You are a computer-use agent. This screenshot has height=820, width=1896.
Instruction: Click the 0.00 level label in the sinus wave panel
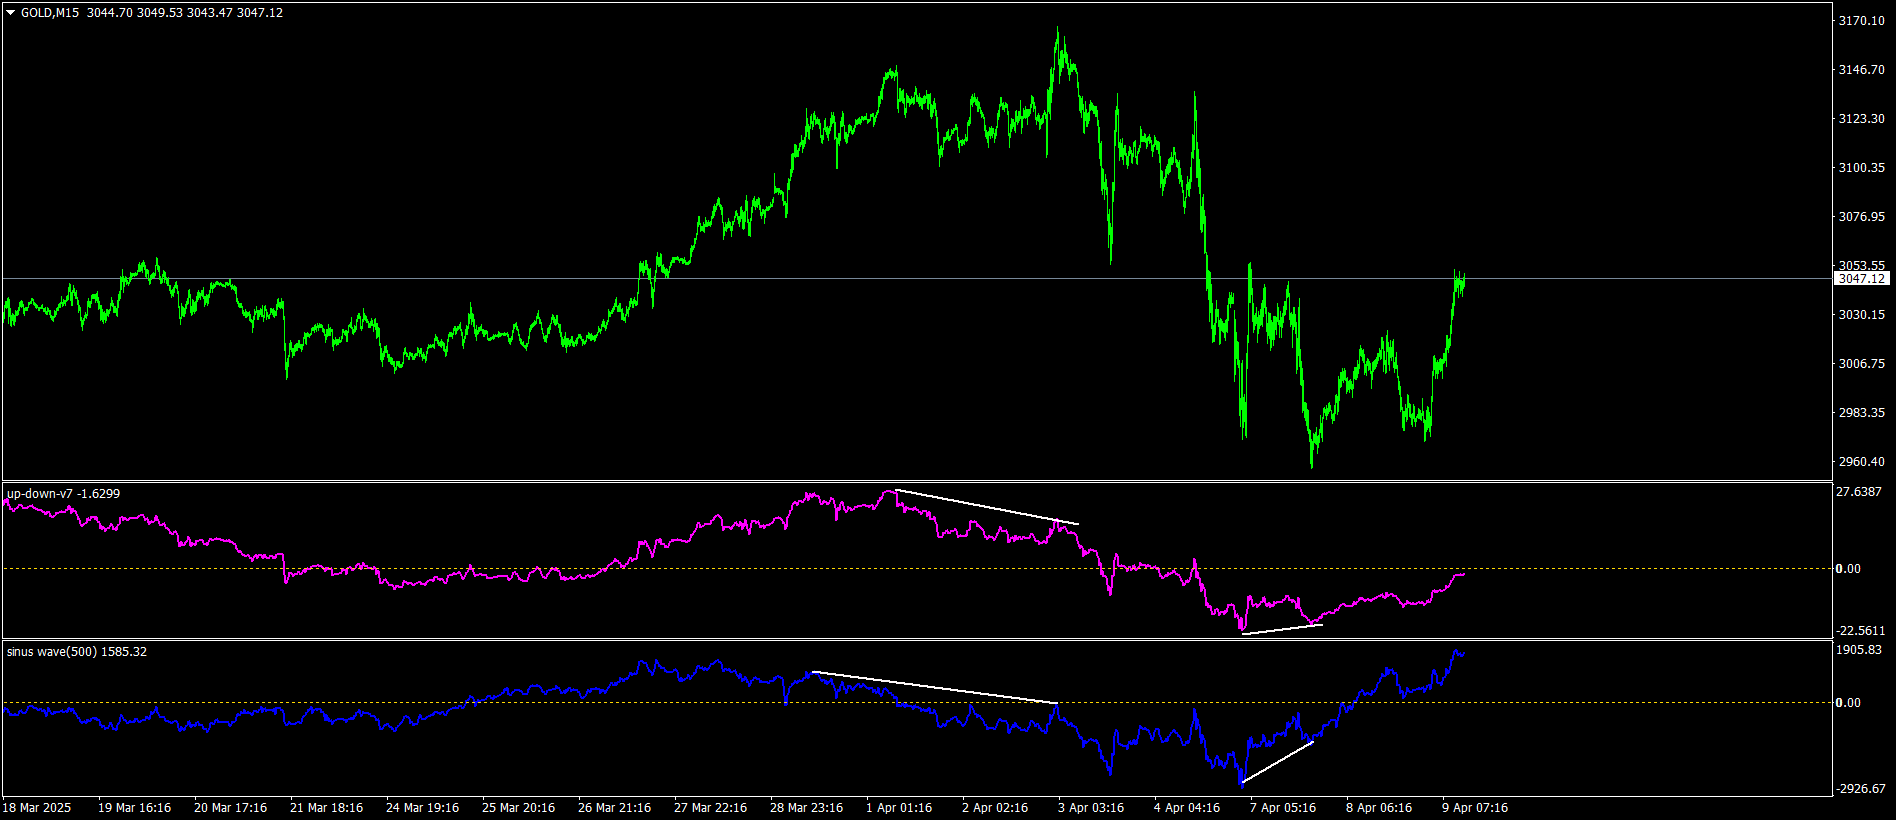tap(1848, 703)
